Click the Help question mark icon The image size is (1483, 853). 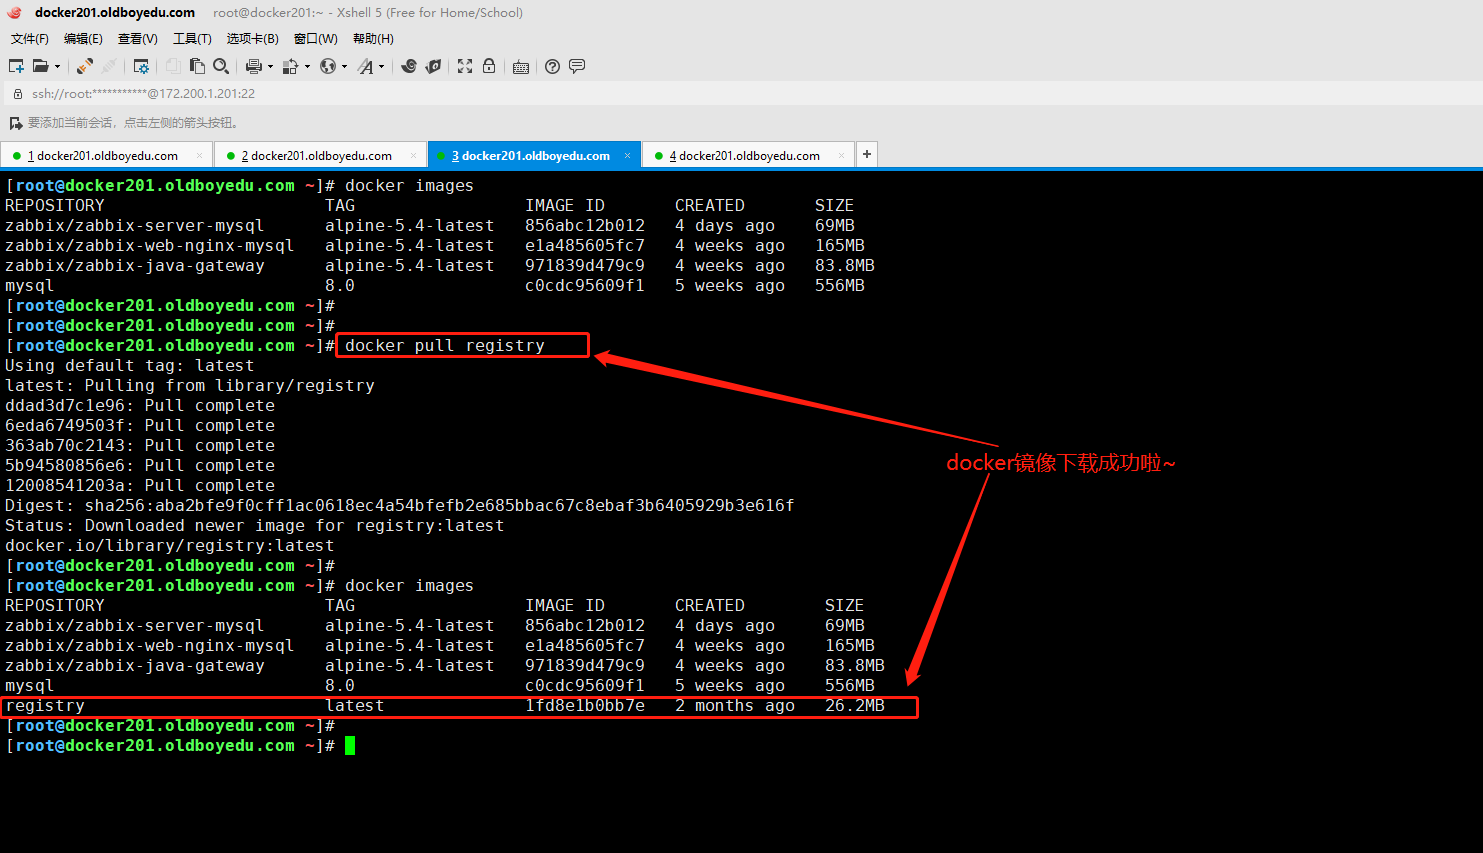click(x=552, y=66)
